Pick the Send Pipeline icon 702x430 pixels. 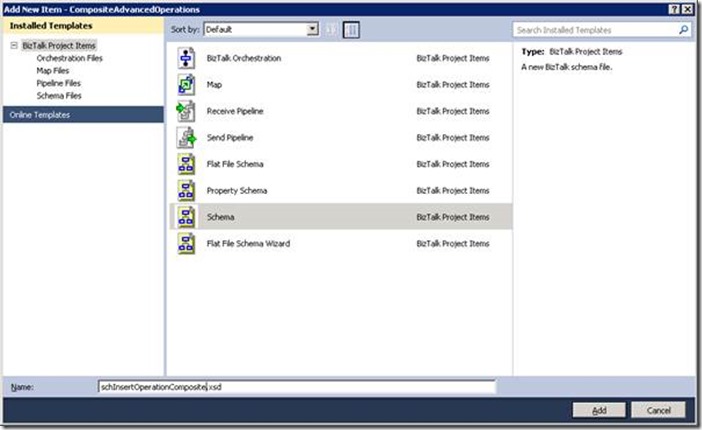coord(186,138)
